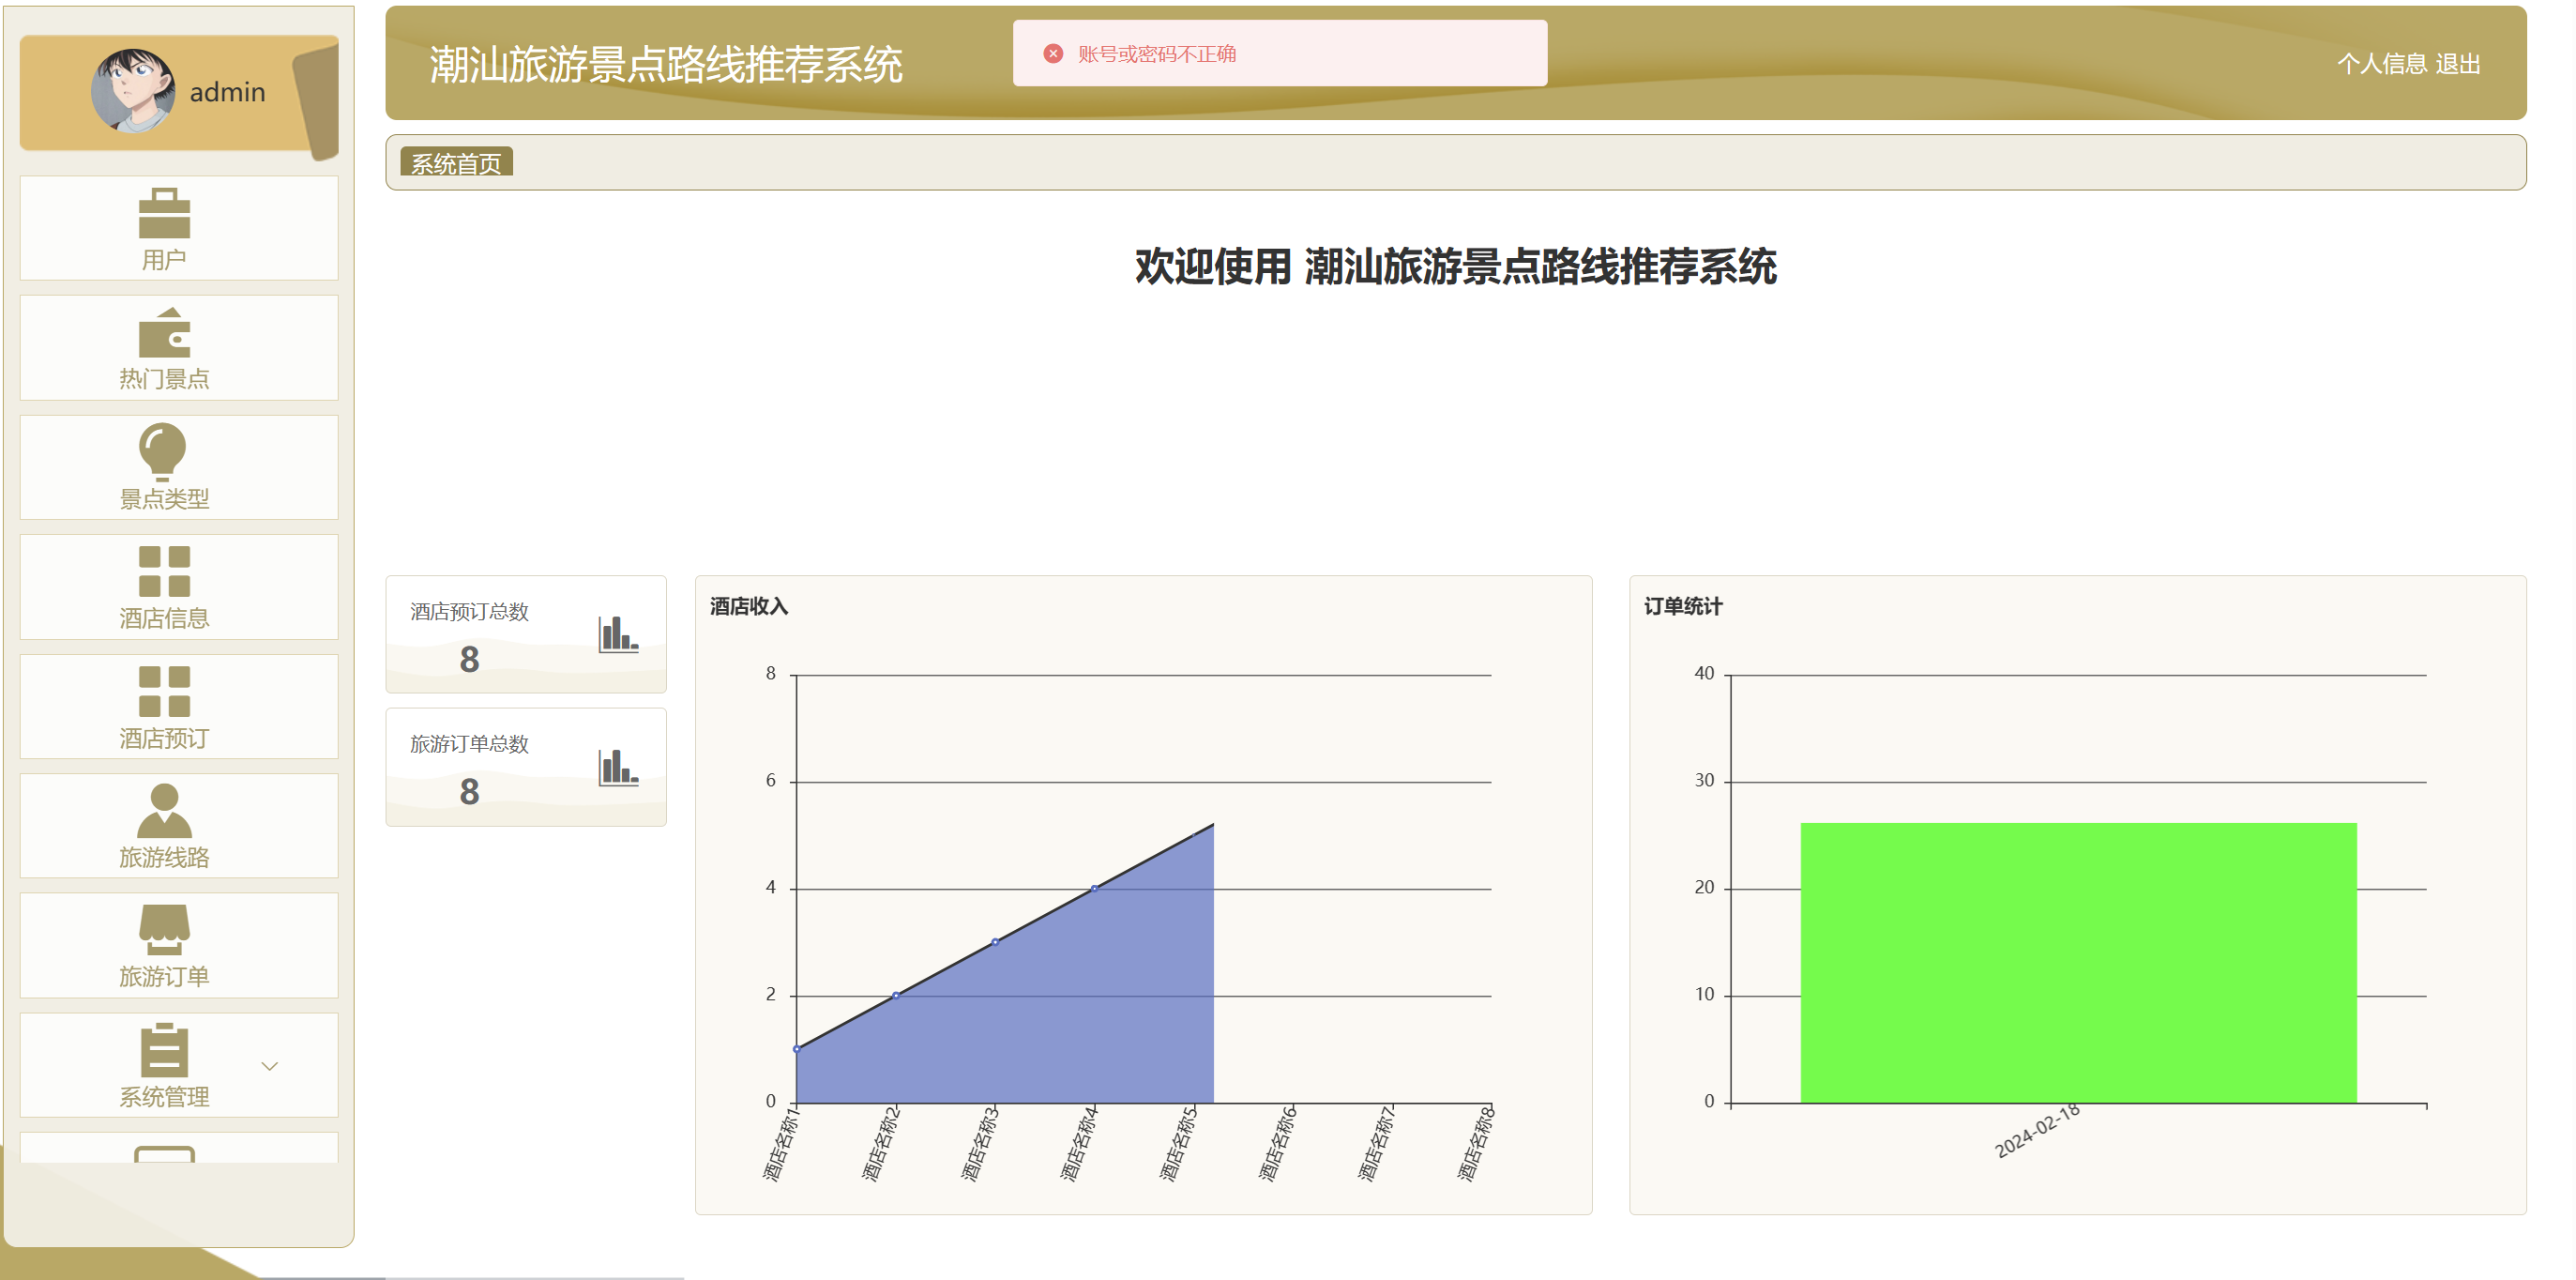Open the 酒店预订 menu label
The image size is (2576, 1280).
[164, 738]
